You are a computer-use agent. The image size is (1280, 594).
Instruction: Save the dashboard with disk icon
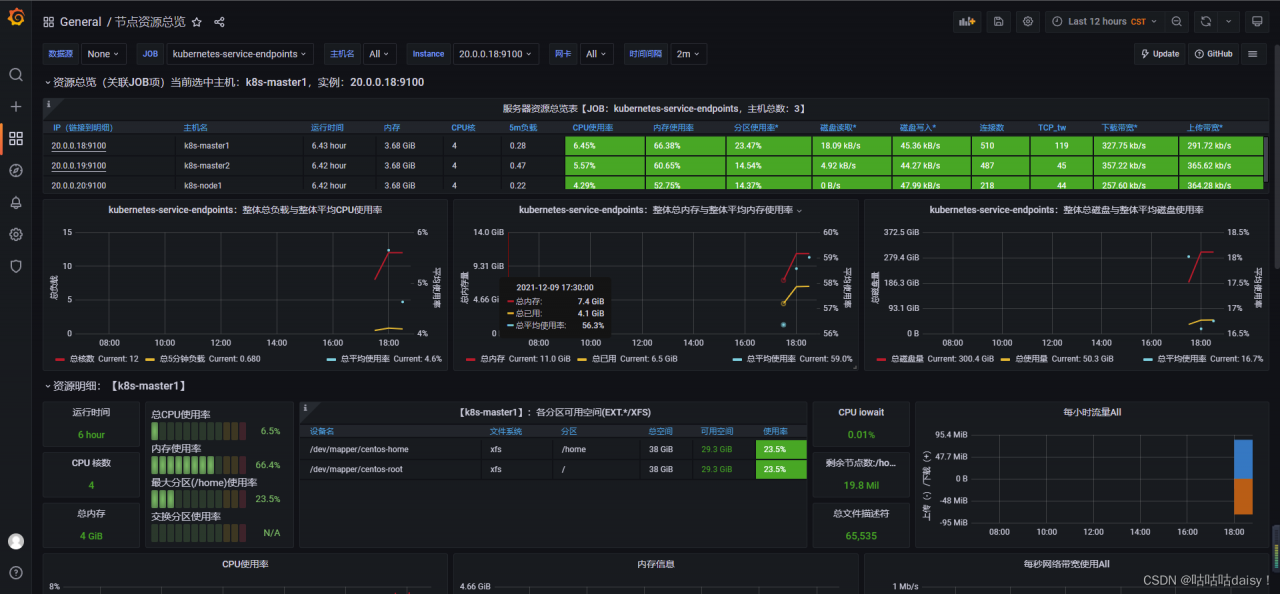coord(998,21)
